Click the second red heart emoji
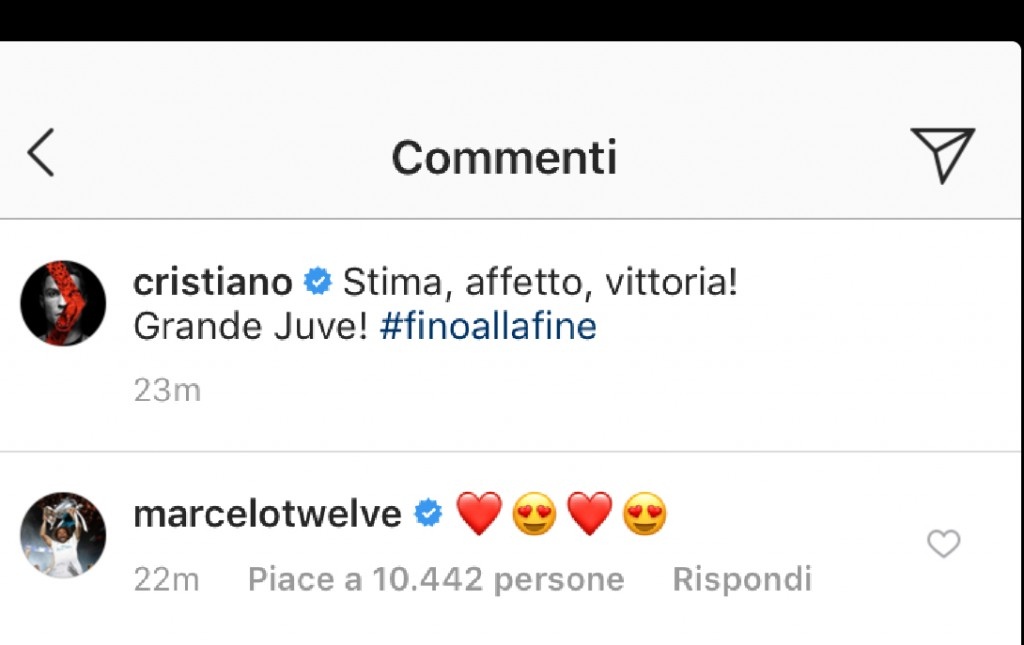The width and height of the screenshot is (1024, 645). pos(590,514)
